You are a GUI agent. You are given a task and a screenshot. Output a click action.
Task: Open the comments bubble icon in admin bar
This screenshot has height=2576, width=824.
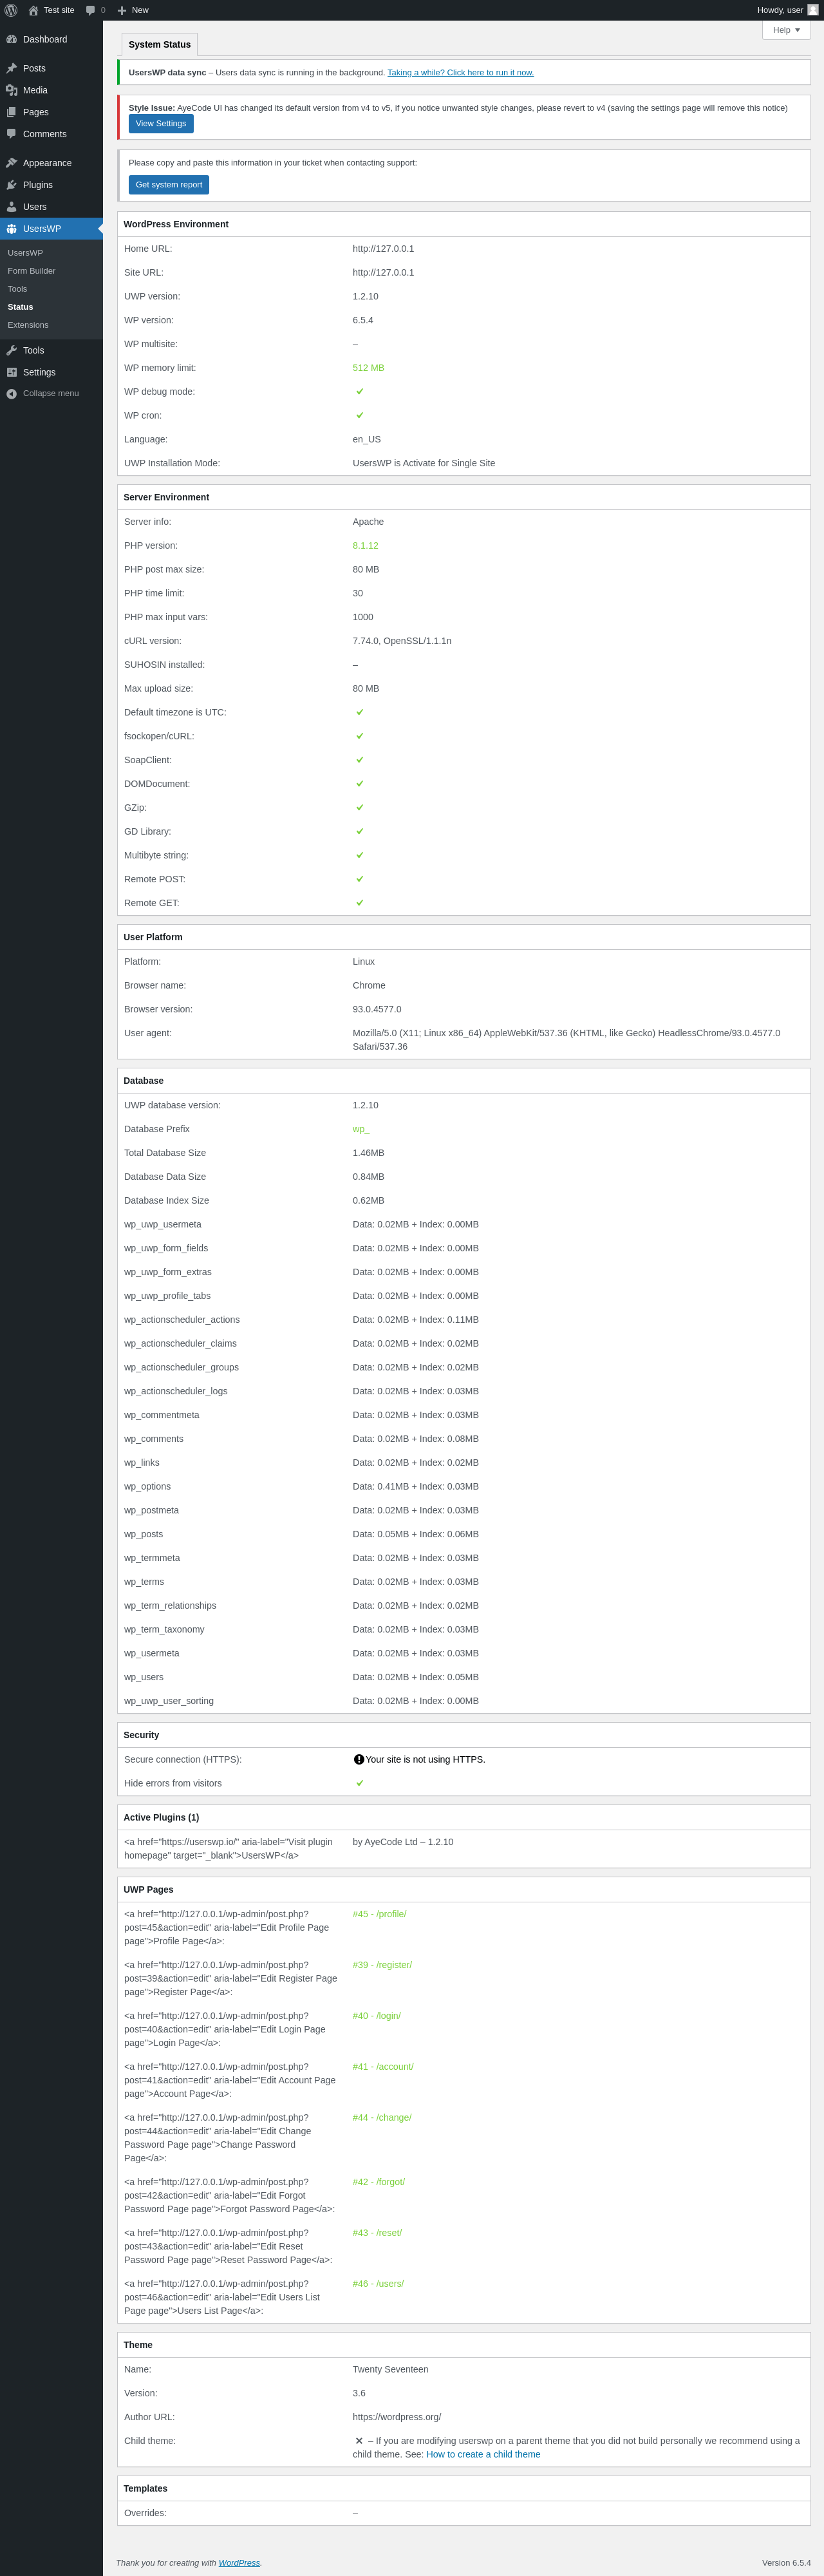pyautogui.click(x=91, y=10)
